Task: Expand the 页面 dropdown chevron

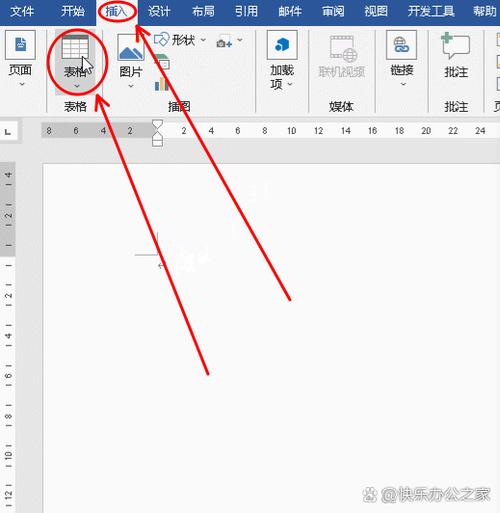Action: coord(22,84)
